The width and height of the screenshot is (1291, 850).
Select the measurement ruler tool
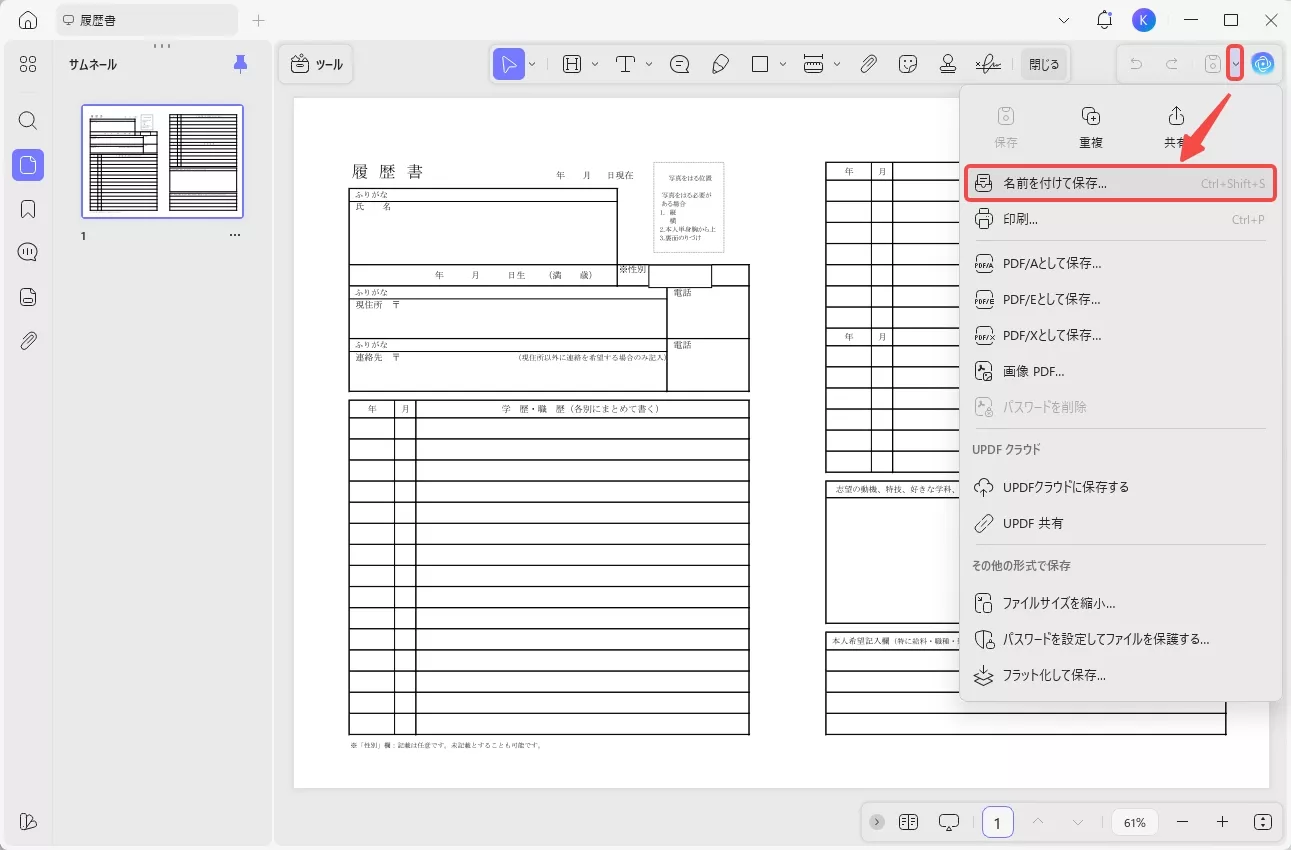click(814, 64)
